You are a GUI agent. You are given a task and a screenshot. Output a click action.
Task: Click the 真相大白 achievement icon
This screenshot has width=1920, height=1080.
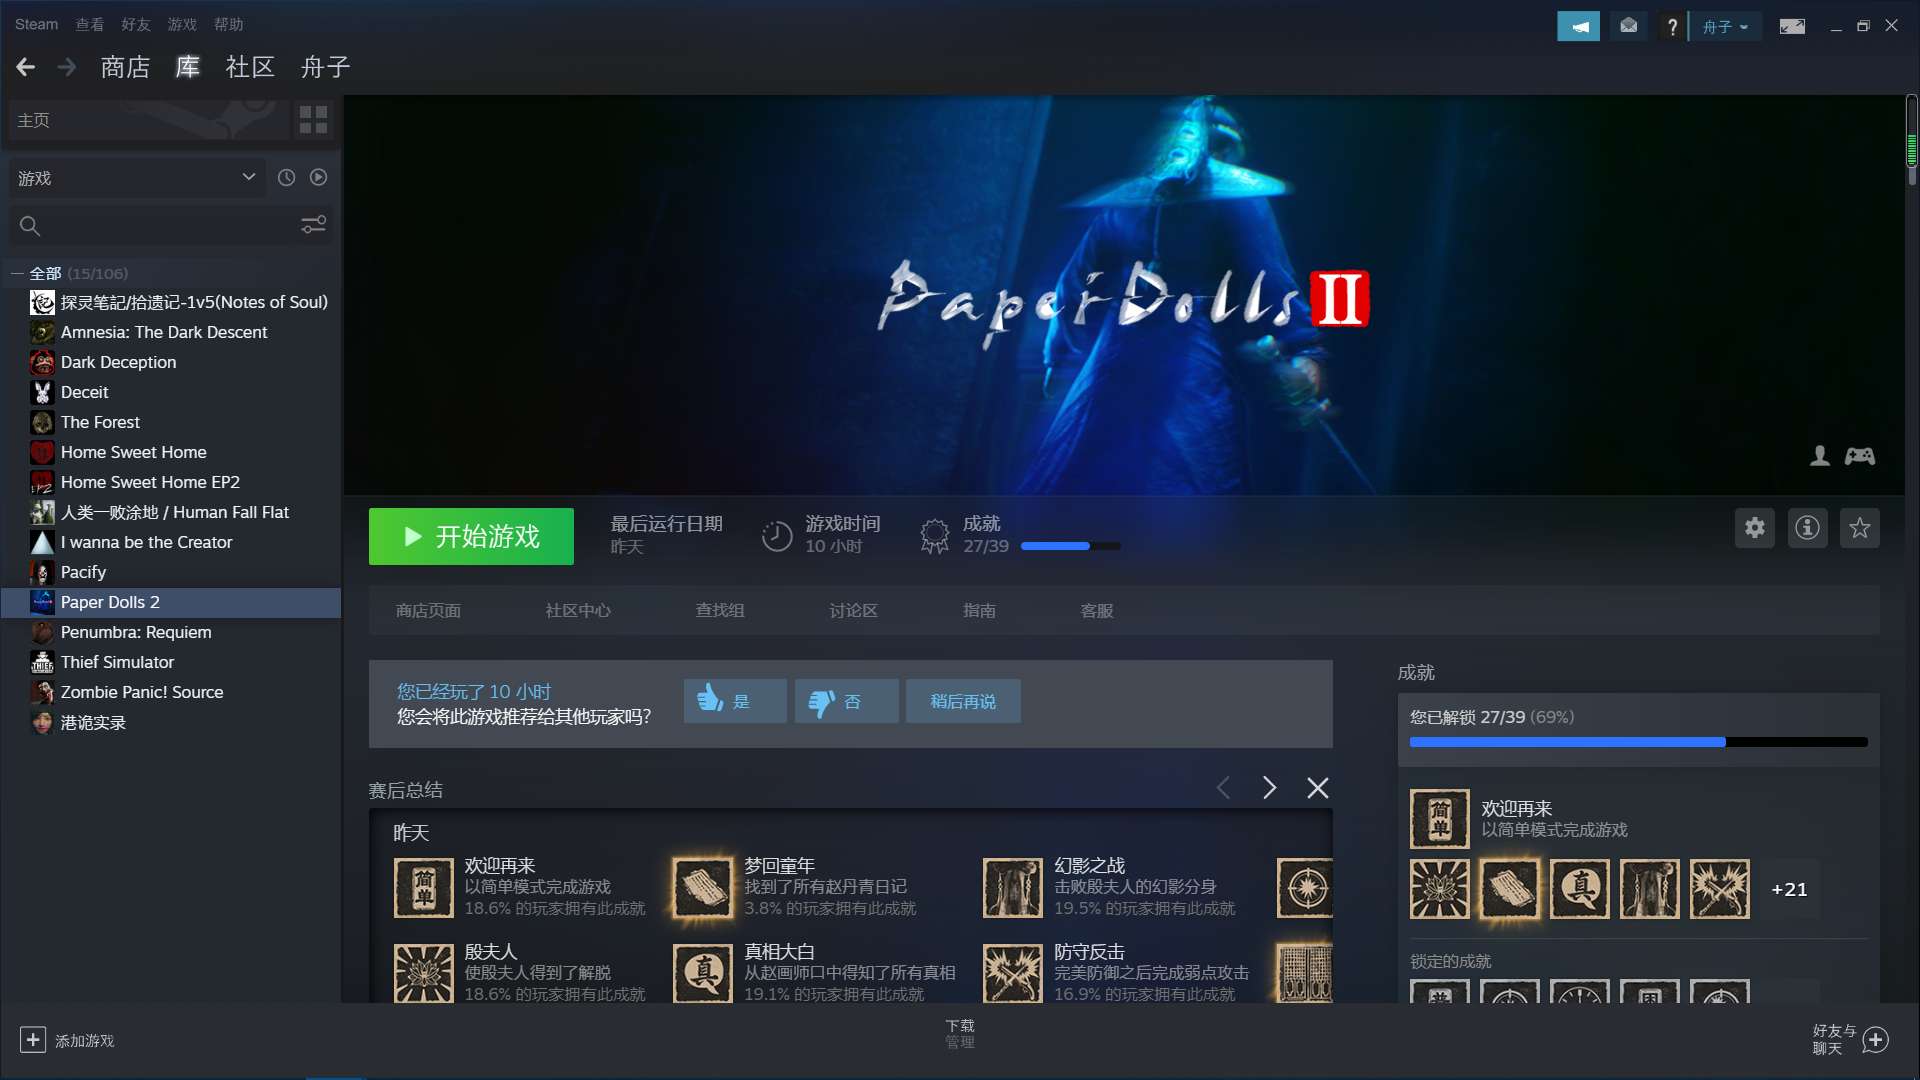click(703, 974)
